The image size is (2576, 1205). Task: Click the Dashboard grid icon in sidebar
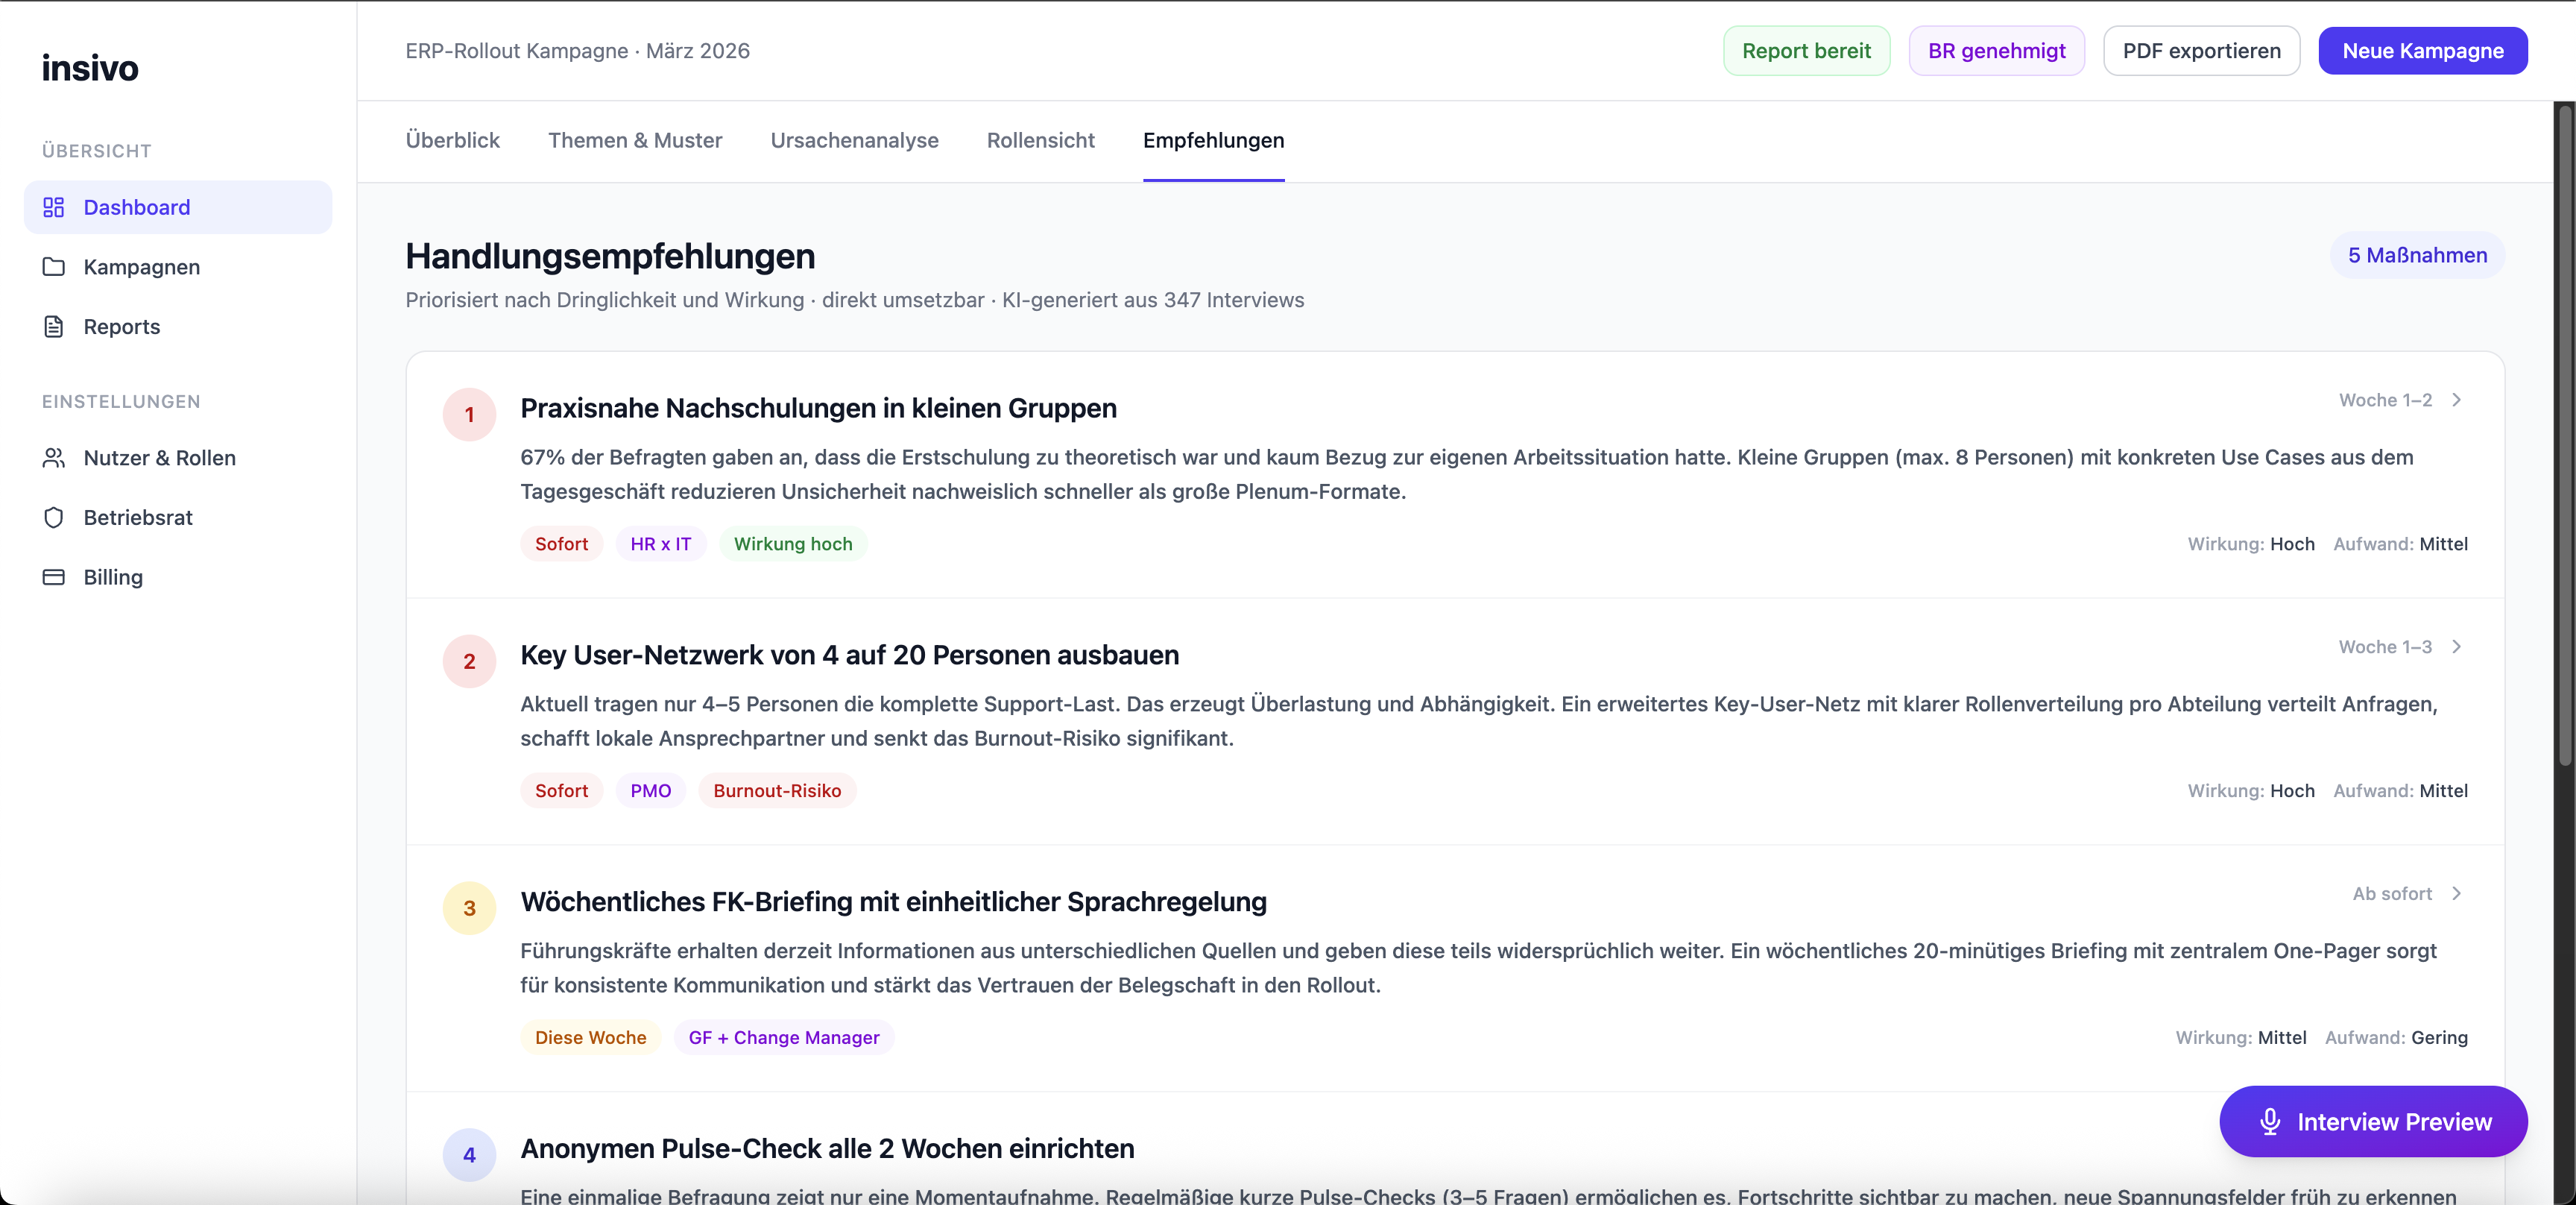pos(54,207)
